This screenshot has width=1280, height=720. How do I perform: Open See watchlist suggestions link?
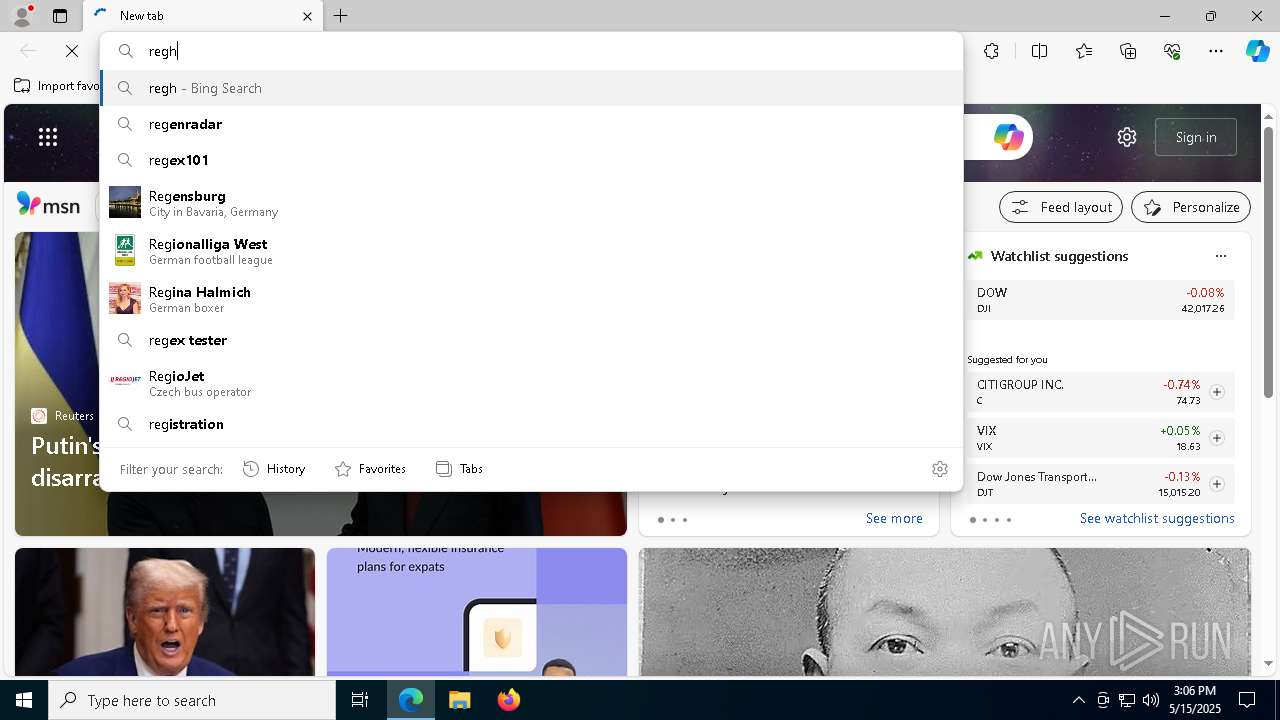pyautogui.click(x=1157, y=518)
